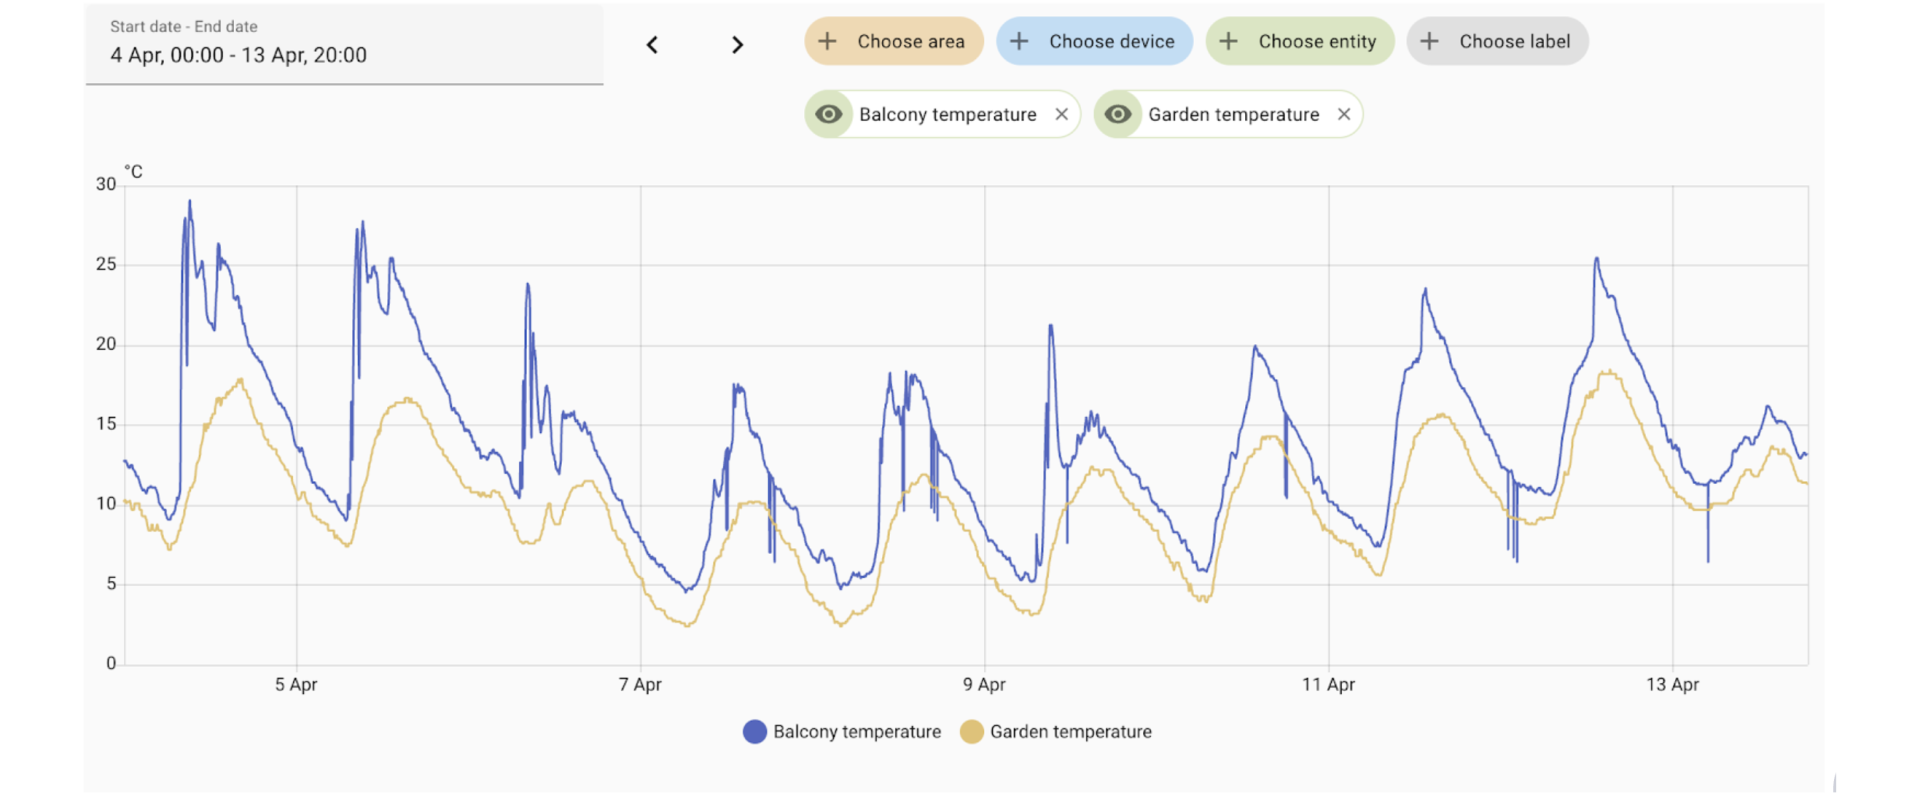Toggle Garden temperature eye visibility

[1118, 114]
